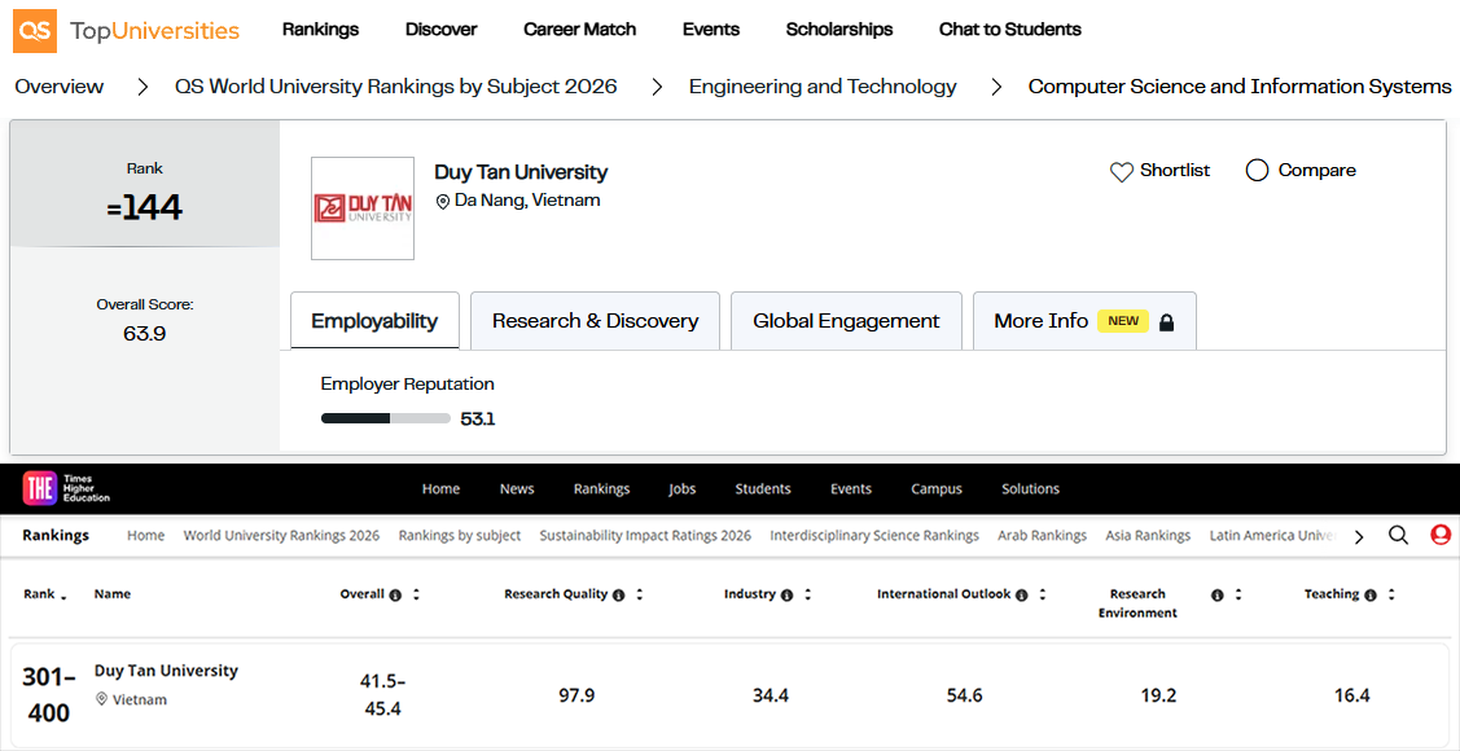Sort the table by Industry arrows
The image size is (1460, 751).
(807, 594)
